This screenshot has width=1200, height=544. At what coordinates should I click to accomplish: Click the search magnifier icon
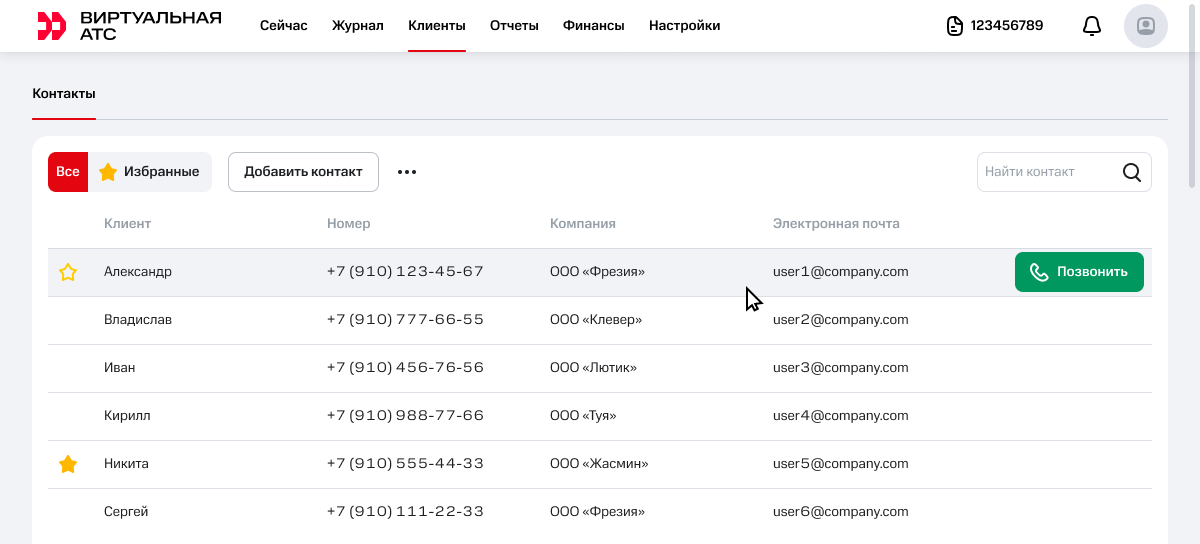click(1132, 172)
